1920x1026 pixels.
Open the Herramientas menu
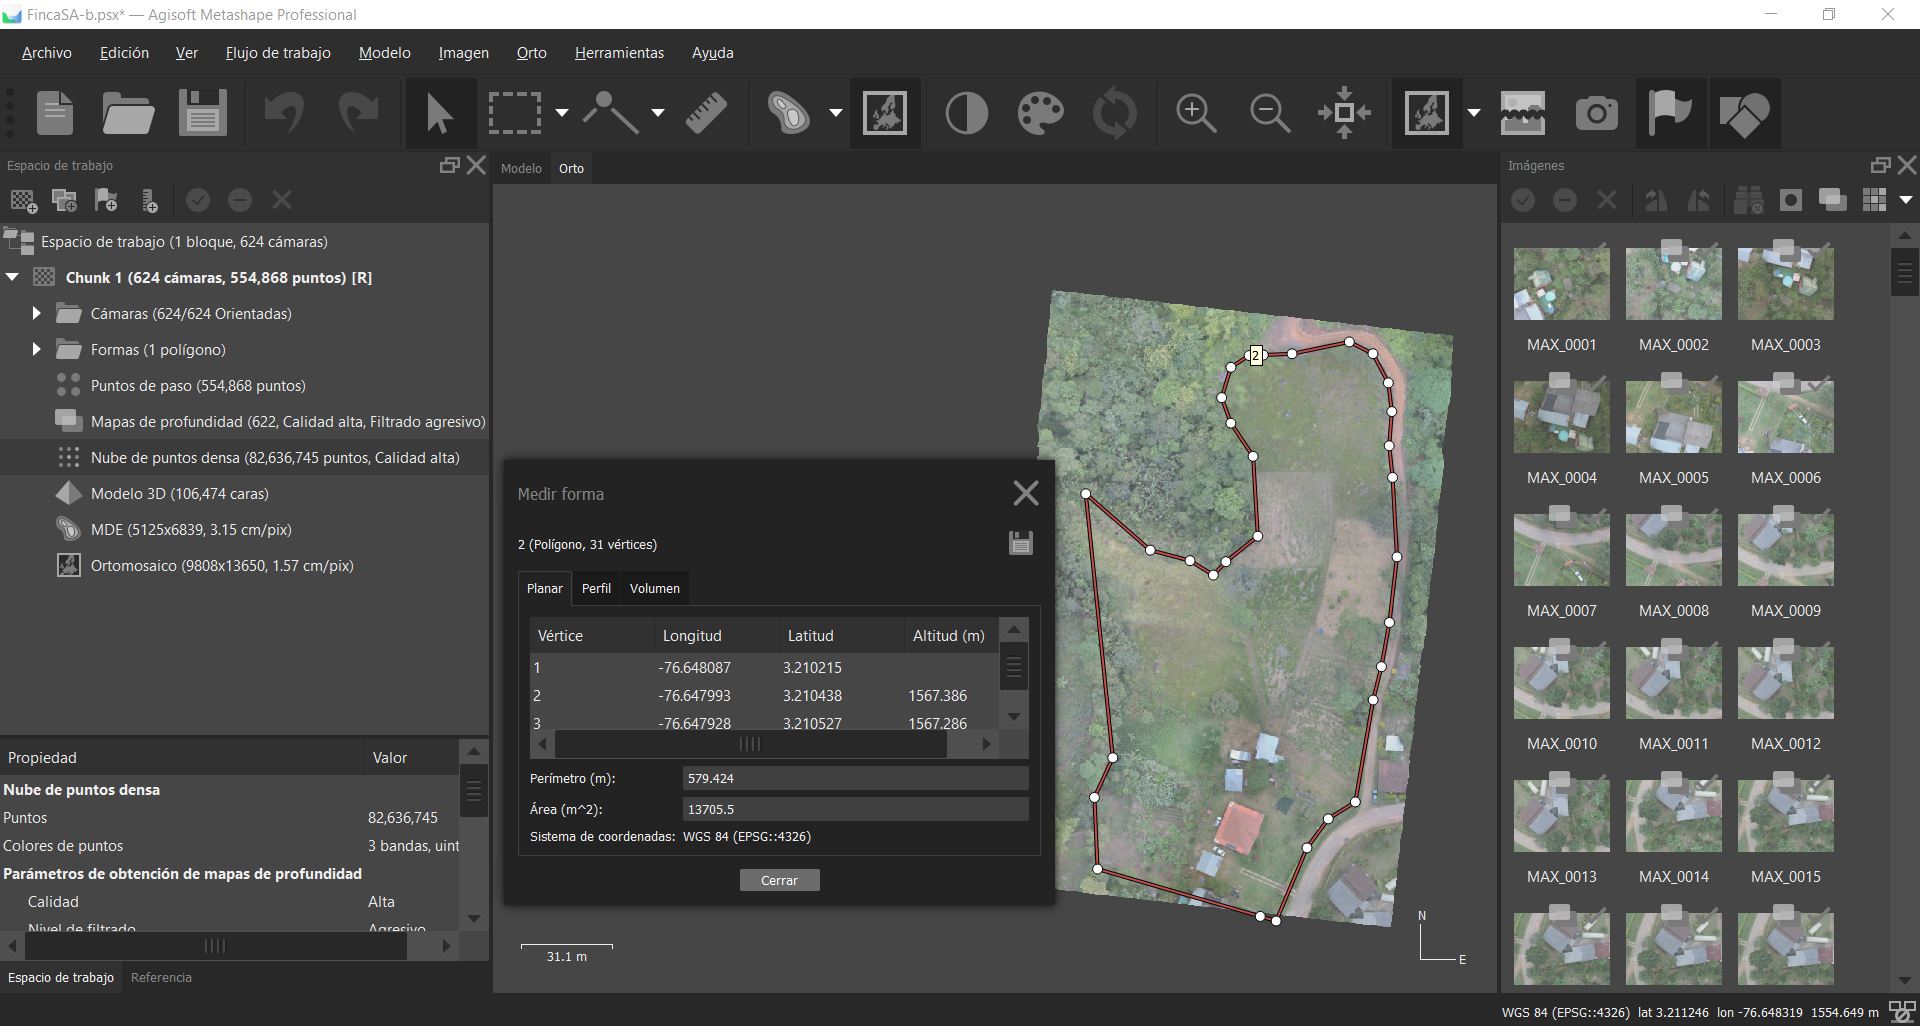pos(619,53)
